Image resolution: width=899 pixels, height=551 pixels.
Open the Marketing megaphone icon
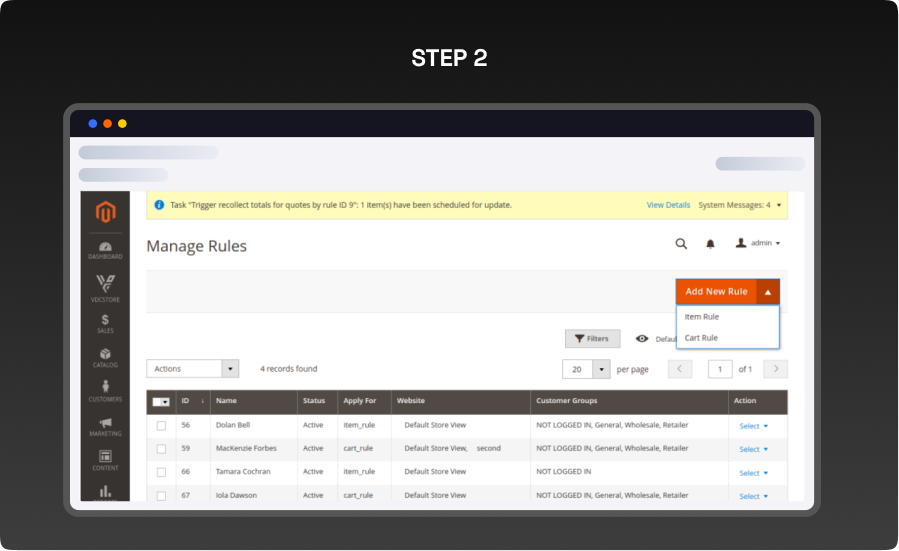click(x=105, y=426)
